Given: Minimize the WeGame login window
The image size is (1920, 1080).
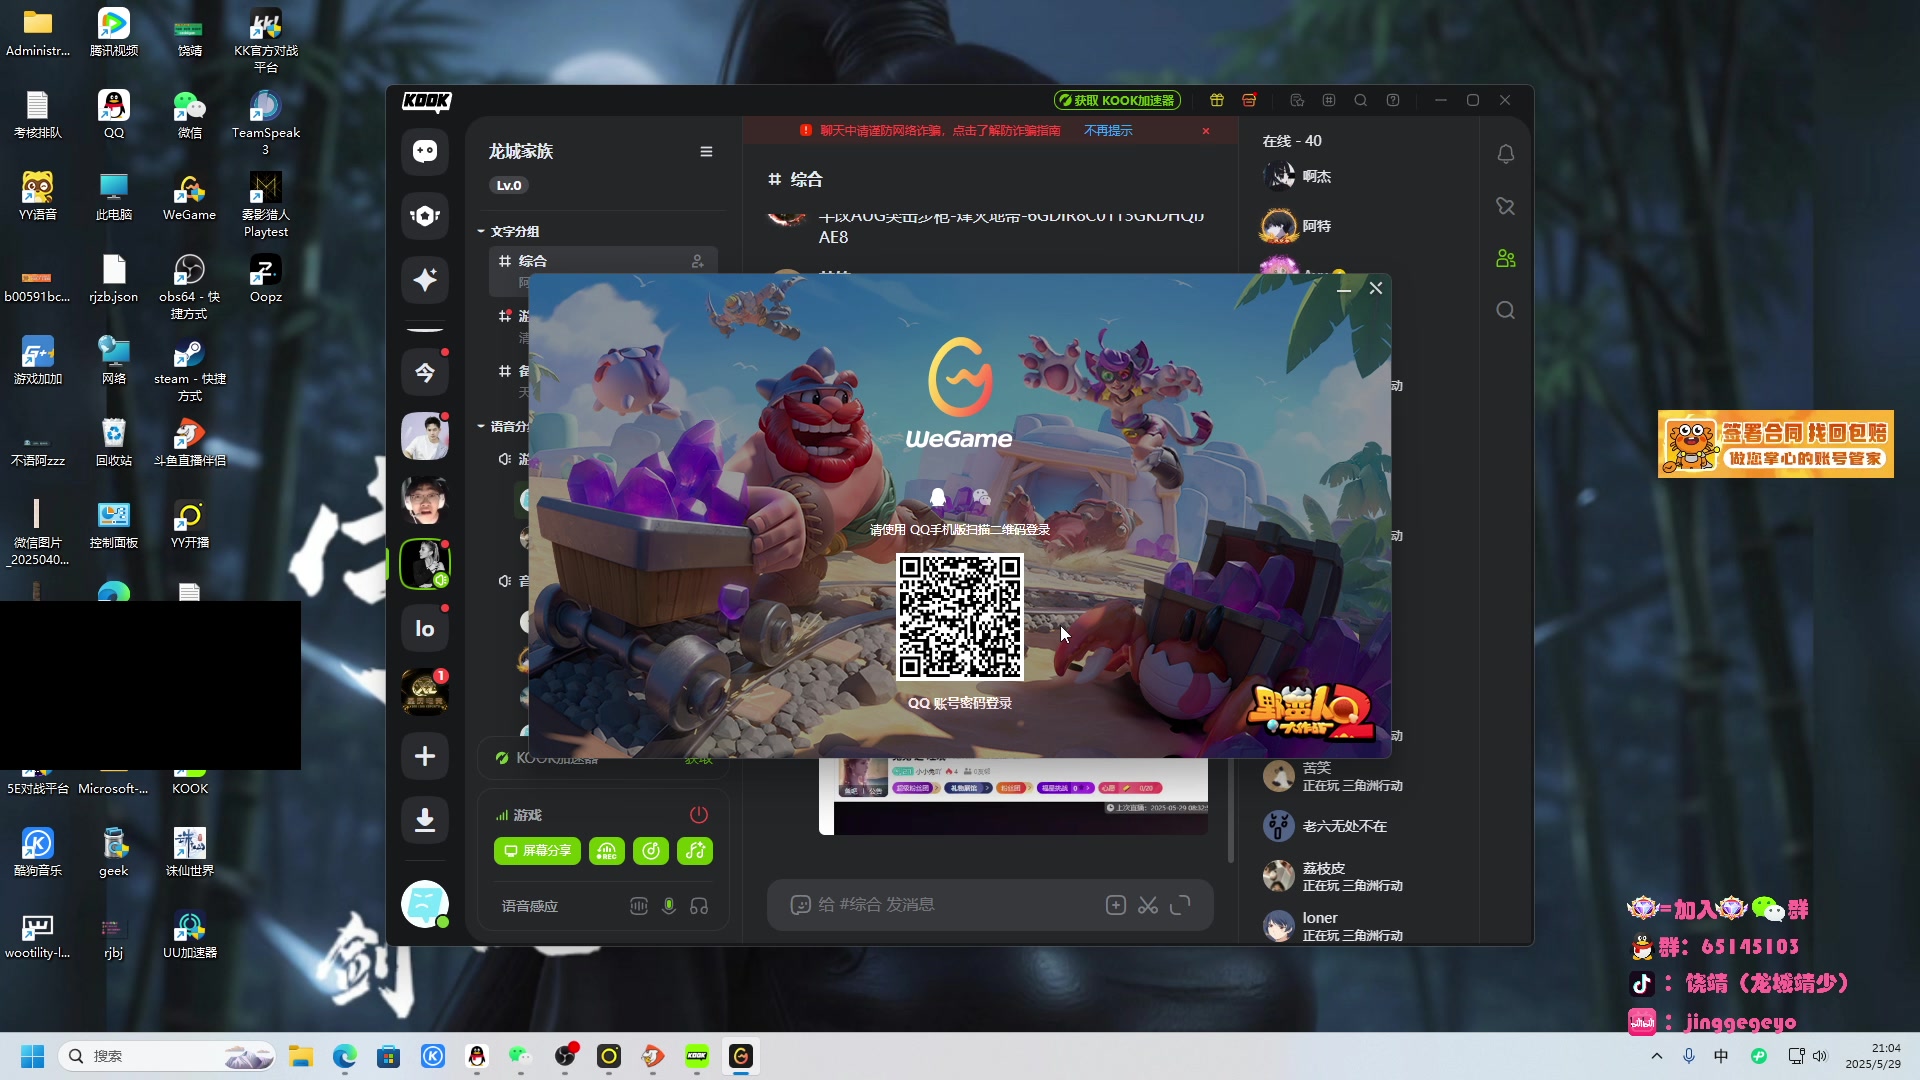Looking at the screenshot, I should (x=1344, y=288).
